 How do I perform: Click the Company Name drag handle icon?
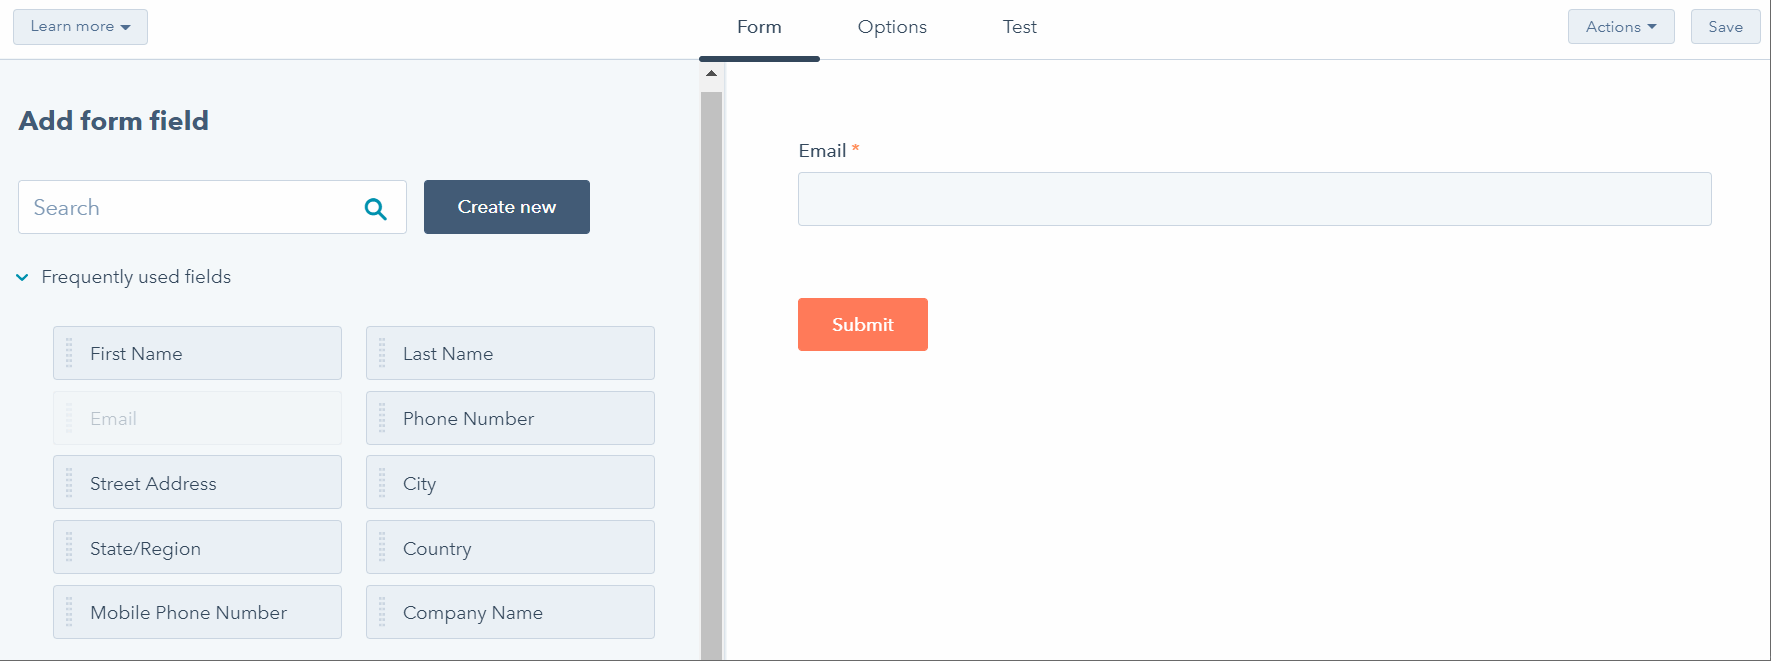(x=382, y=612)
